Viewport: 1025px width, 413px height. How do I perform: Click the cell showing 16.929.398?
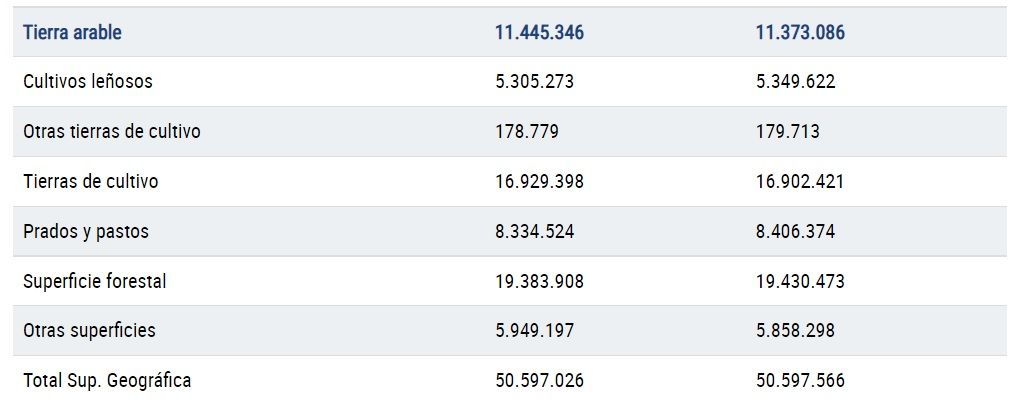pos(539,182)
